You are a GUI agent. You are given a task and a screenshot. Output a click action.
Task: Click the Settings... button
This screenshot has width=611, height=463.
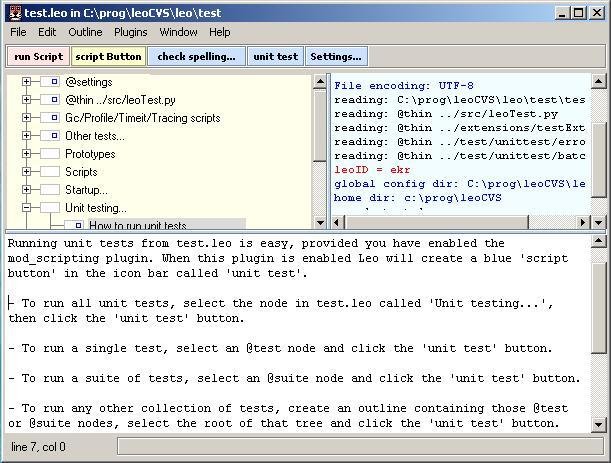[x=336, y=57]
